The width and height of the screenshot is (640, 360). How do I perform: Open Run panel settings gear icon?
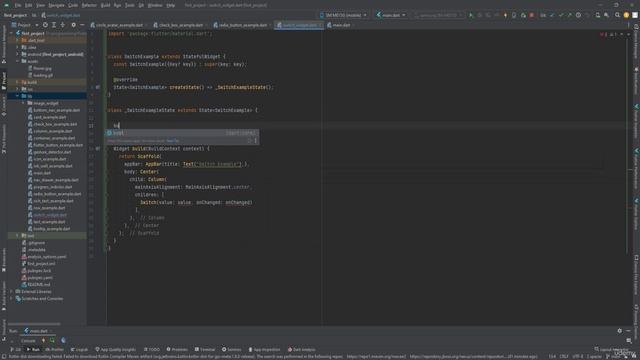point(620,331)
